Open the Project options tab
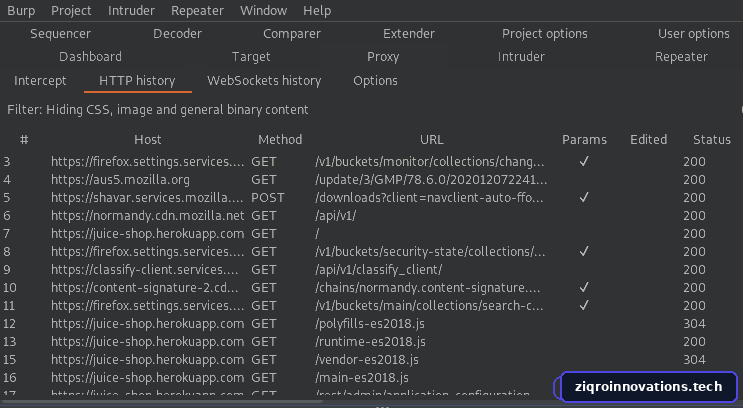Image resolution: width=743 pixels, height=408 pixels. point(544,34)
